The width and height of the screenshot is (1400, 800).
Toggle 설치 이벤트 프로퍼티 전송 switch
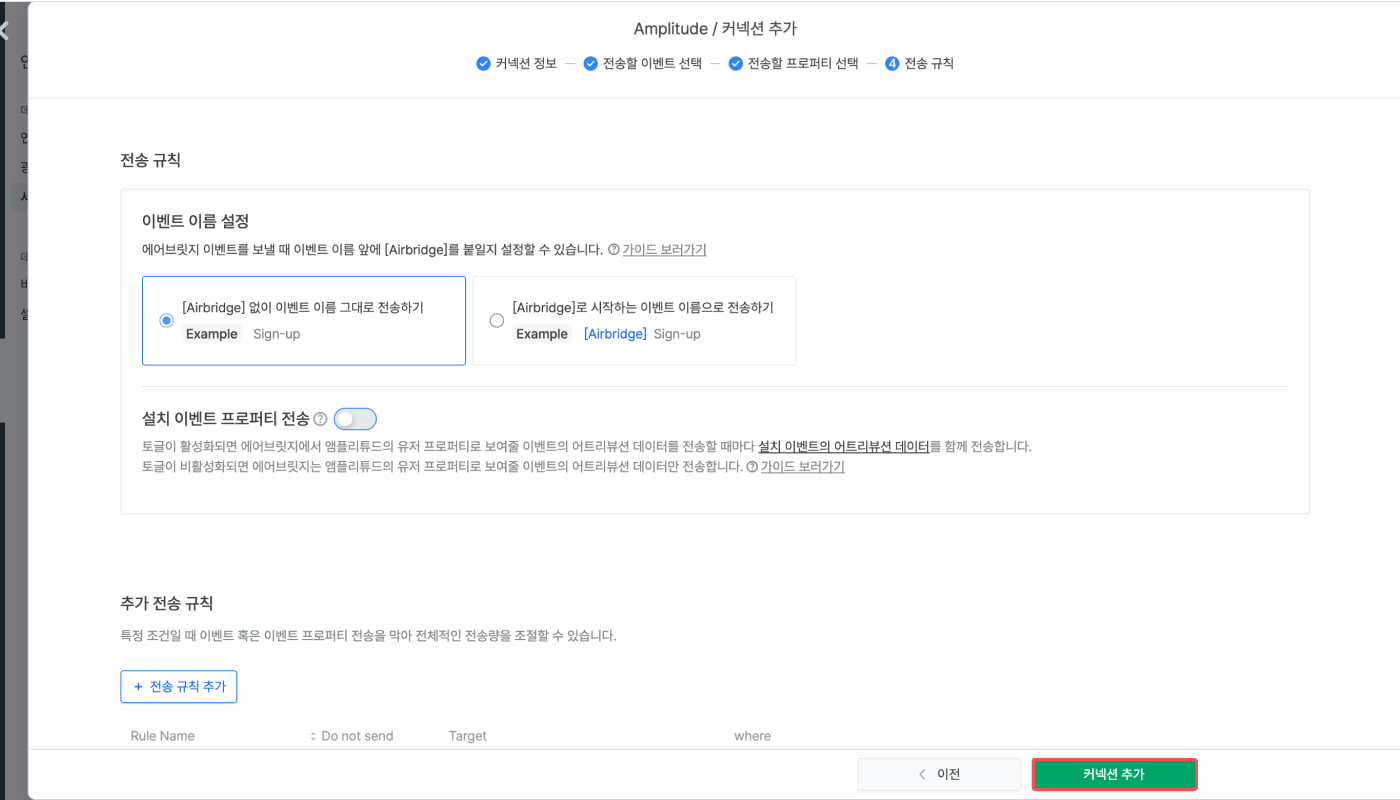(x=355, y=419)
